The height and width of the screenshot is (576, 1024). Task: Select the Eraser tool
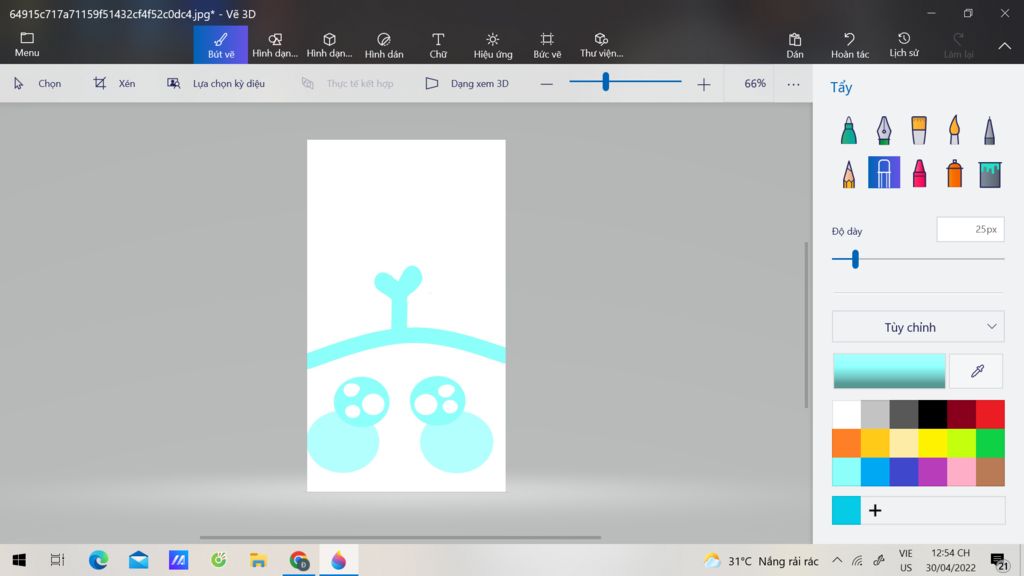click(884, 172)
